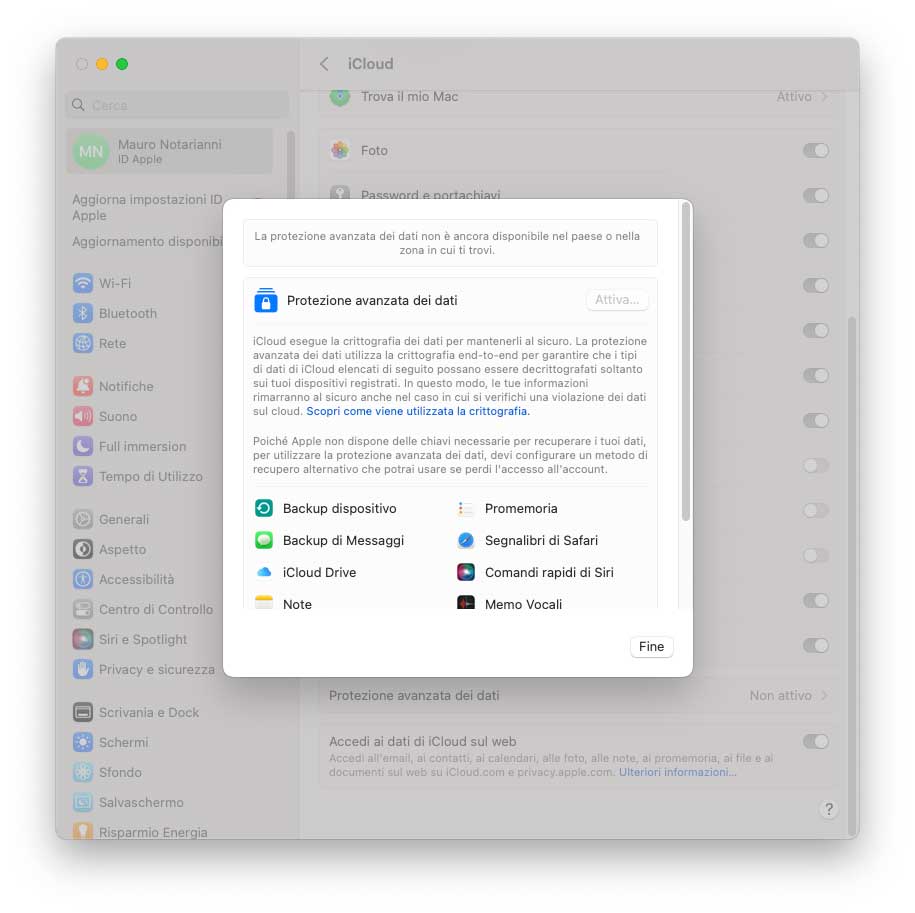Click the green zoom window button
915x913 pixels.
tap(122, 64)
